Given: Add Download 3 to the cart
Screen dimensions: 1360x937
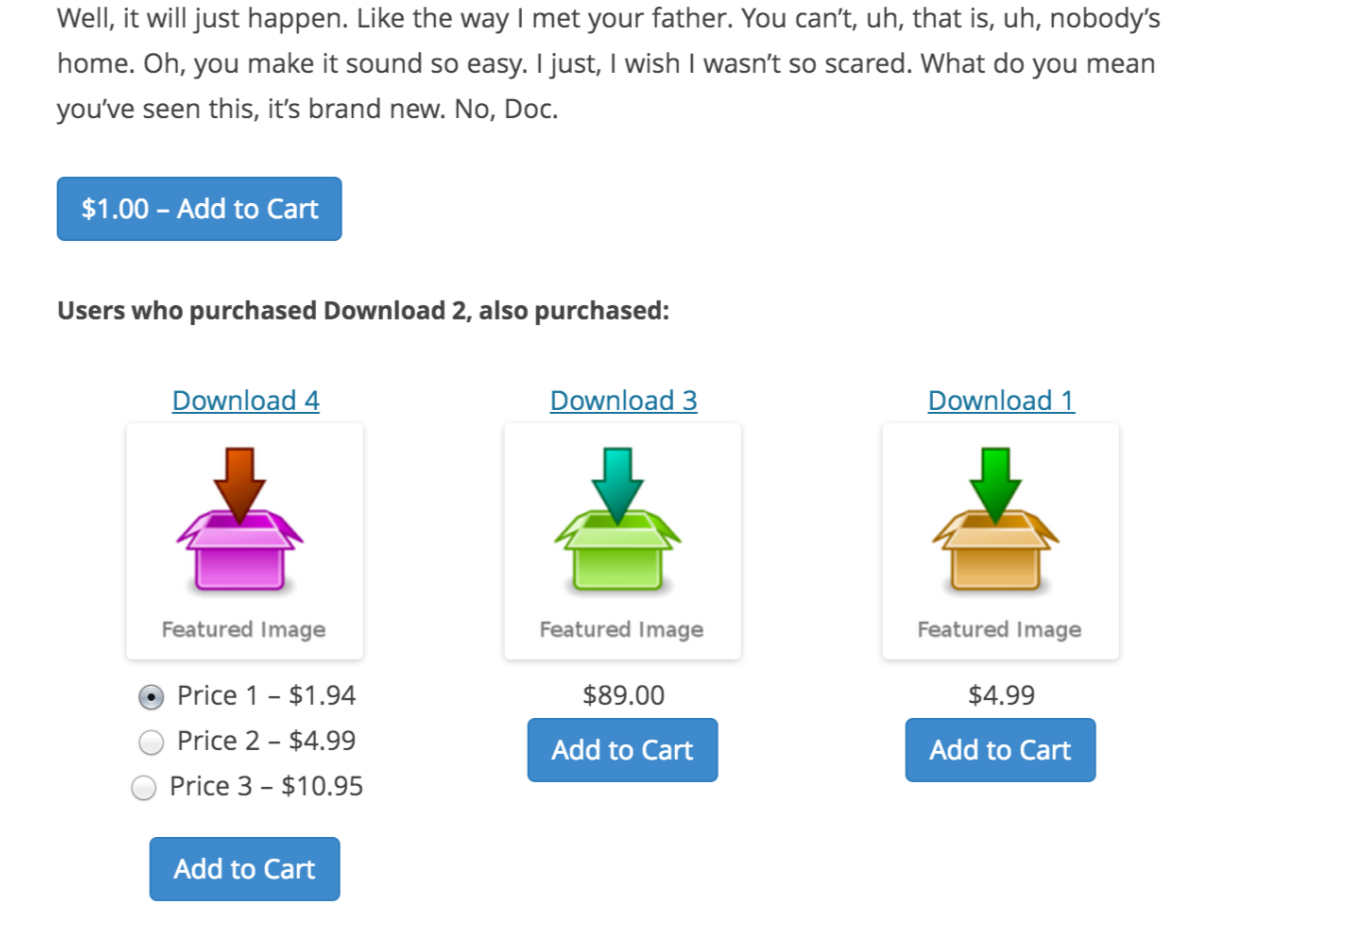Looking at the screenshot, I should (621, 750).
